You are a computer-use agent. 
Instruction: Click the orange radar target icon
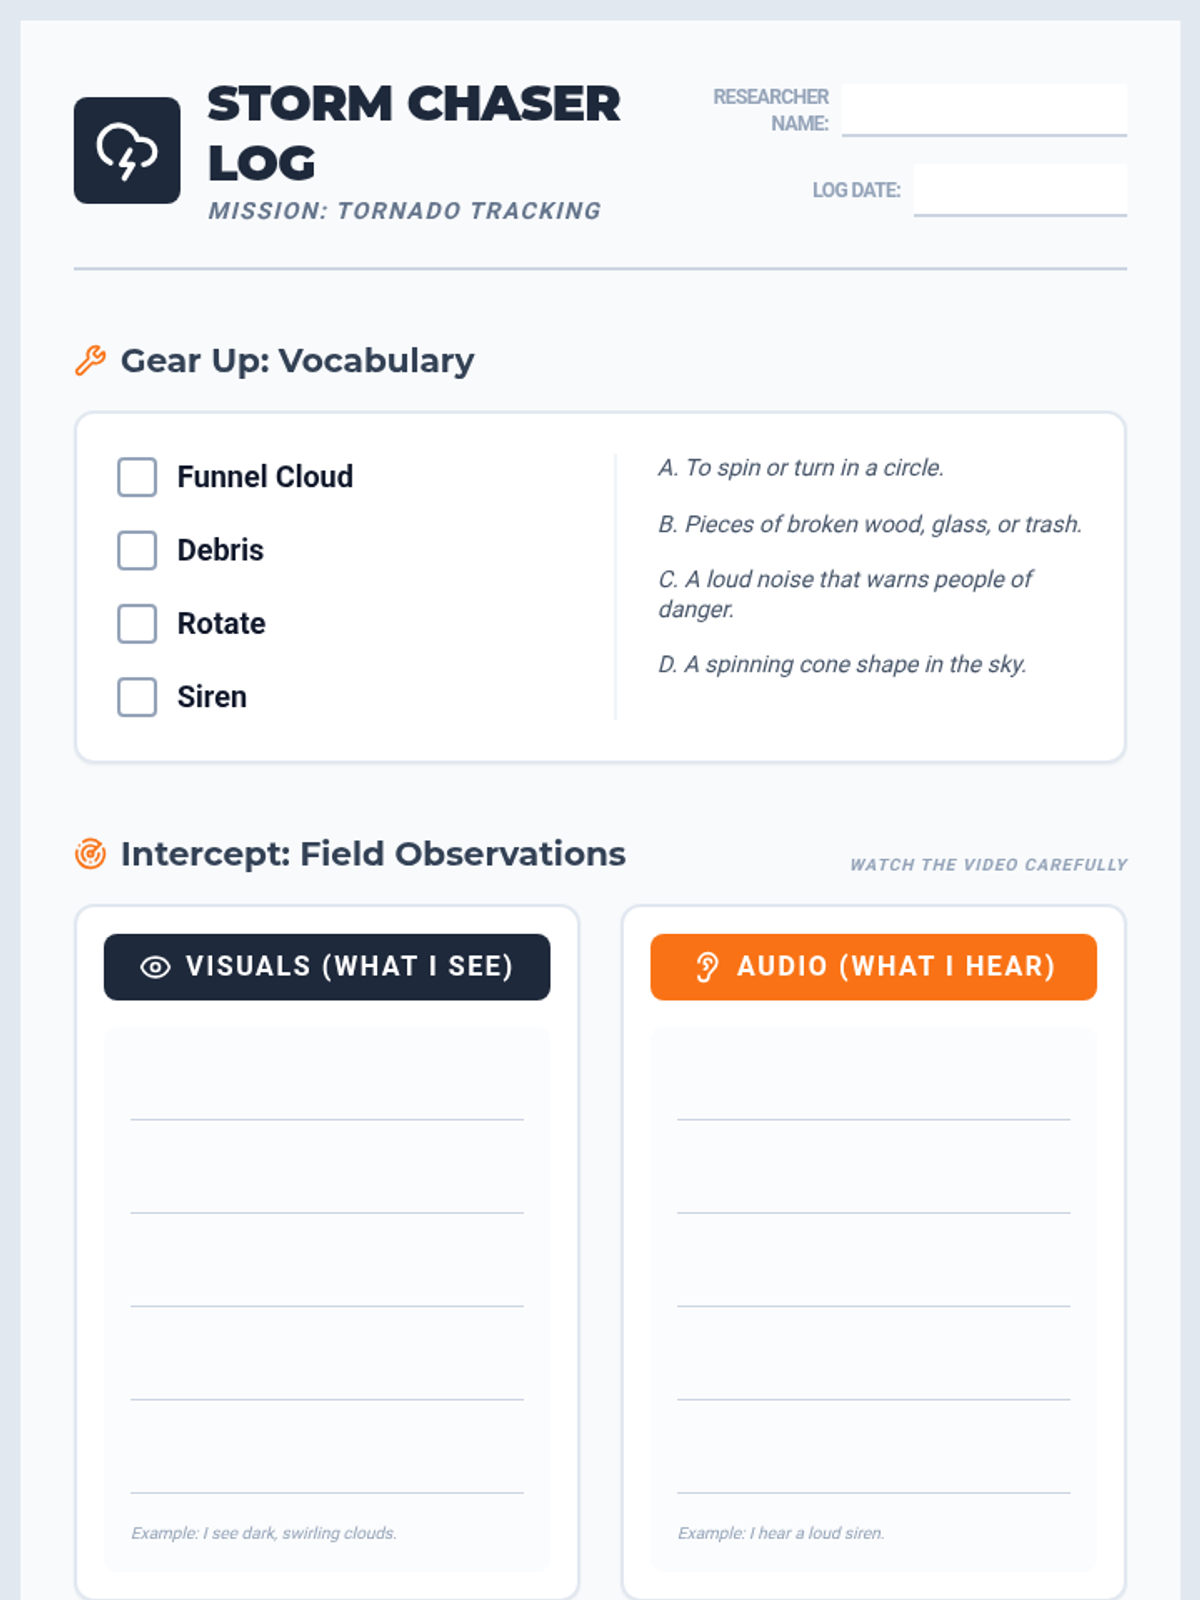(90, 854)
